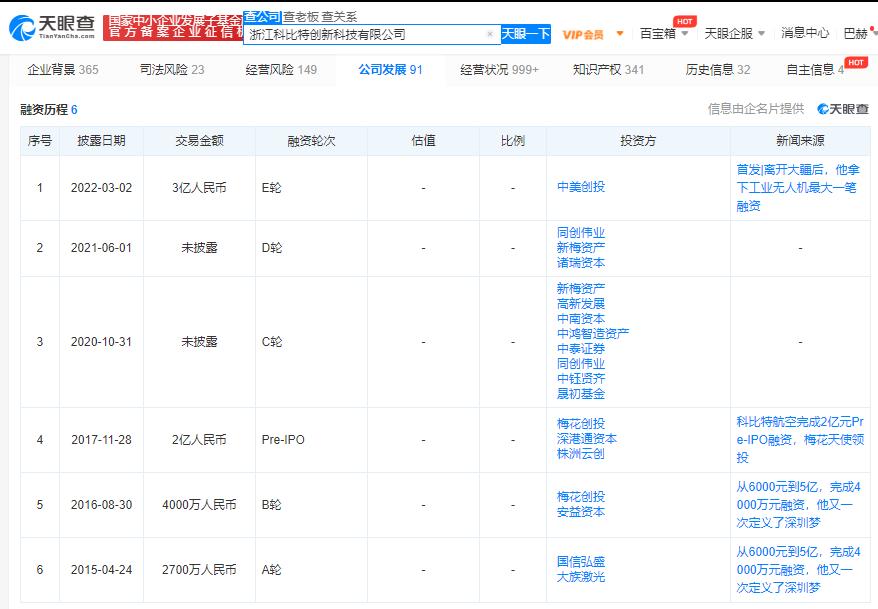The image size is (878, 609).
Task: Switch to the 历史信息 tab
Action: tap(718, 69)
